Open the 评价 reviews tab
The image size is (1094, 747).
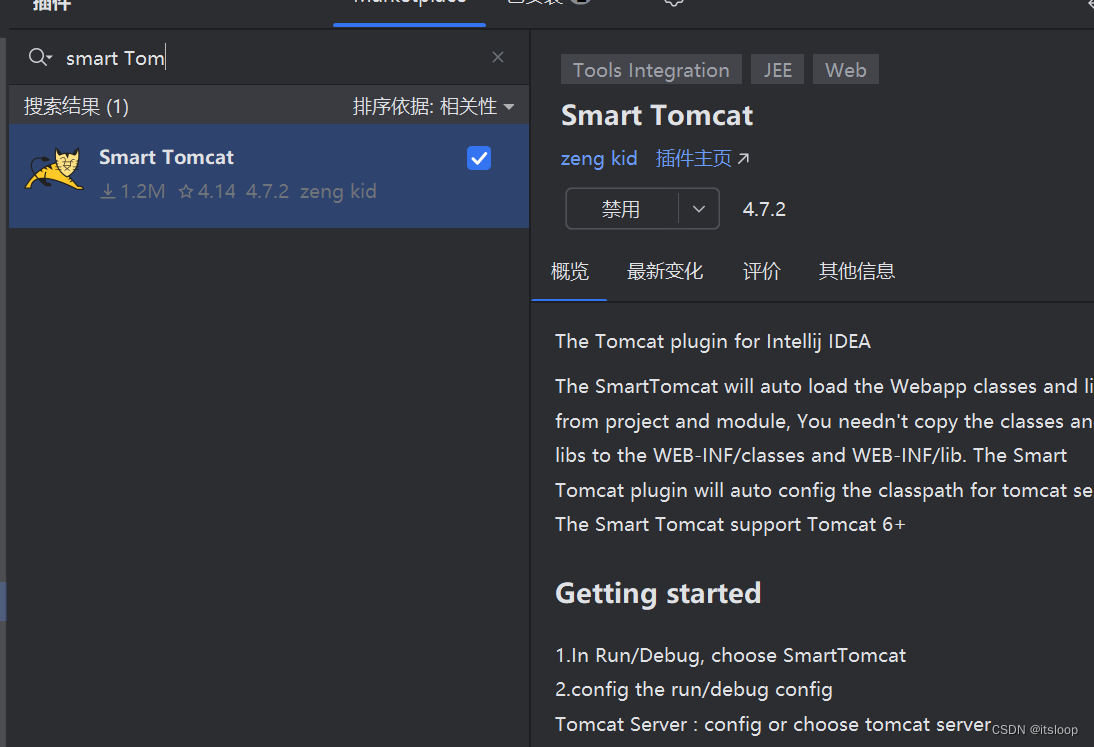761,271
